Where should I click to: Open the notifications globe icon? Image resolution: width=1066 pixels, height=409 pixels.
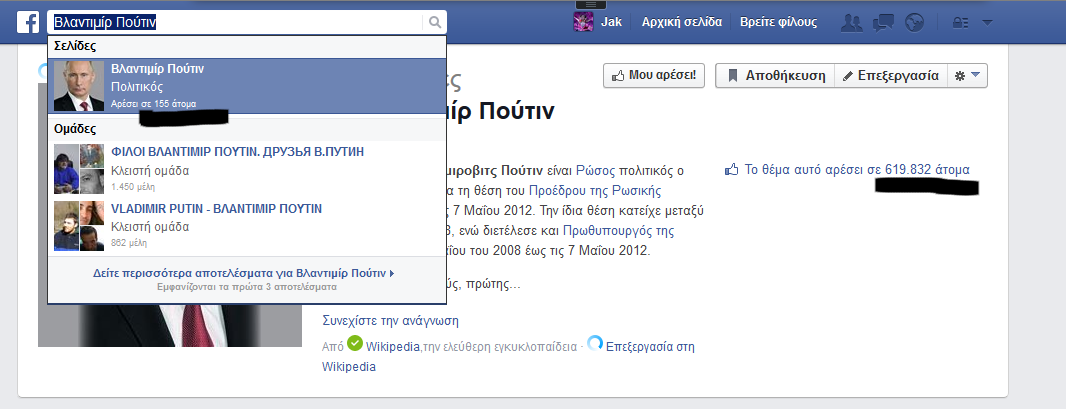pos(913,22)
